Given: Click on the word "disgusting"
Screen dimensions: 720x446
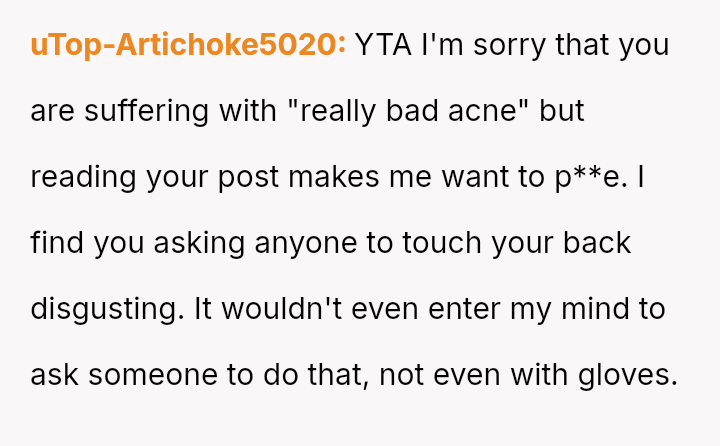Looking at the screenshot, I should [x=106, y=309].
